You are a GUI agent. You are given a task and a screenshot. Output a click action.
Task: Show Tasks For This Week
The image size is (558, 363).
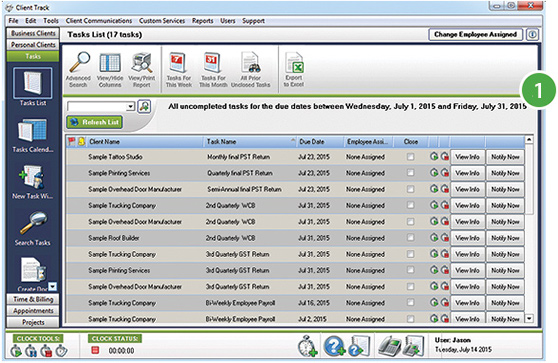point(178,70)
